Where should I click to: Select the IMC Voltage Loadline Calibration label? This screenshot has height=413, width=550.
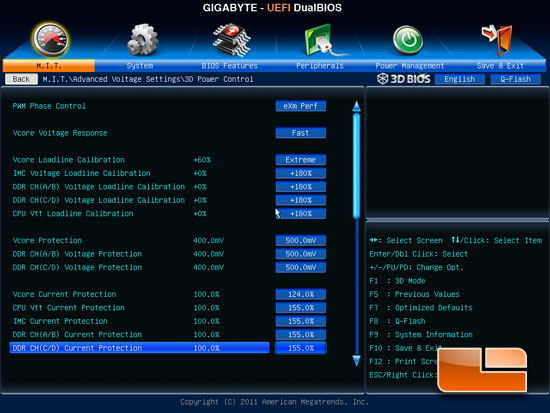81,173
